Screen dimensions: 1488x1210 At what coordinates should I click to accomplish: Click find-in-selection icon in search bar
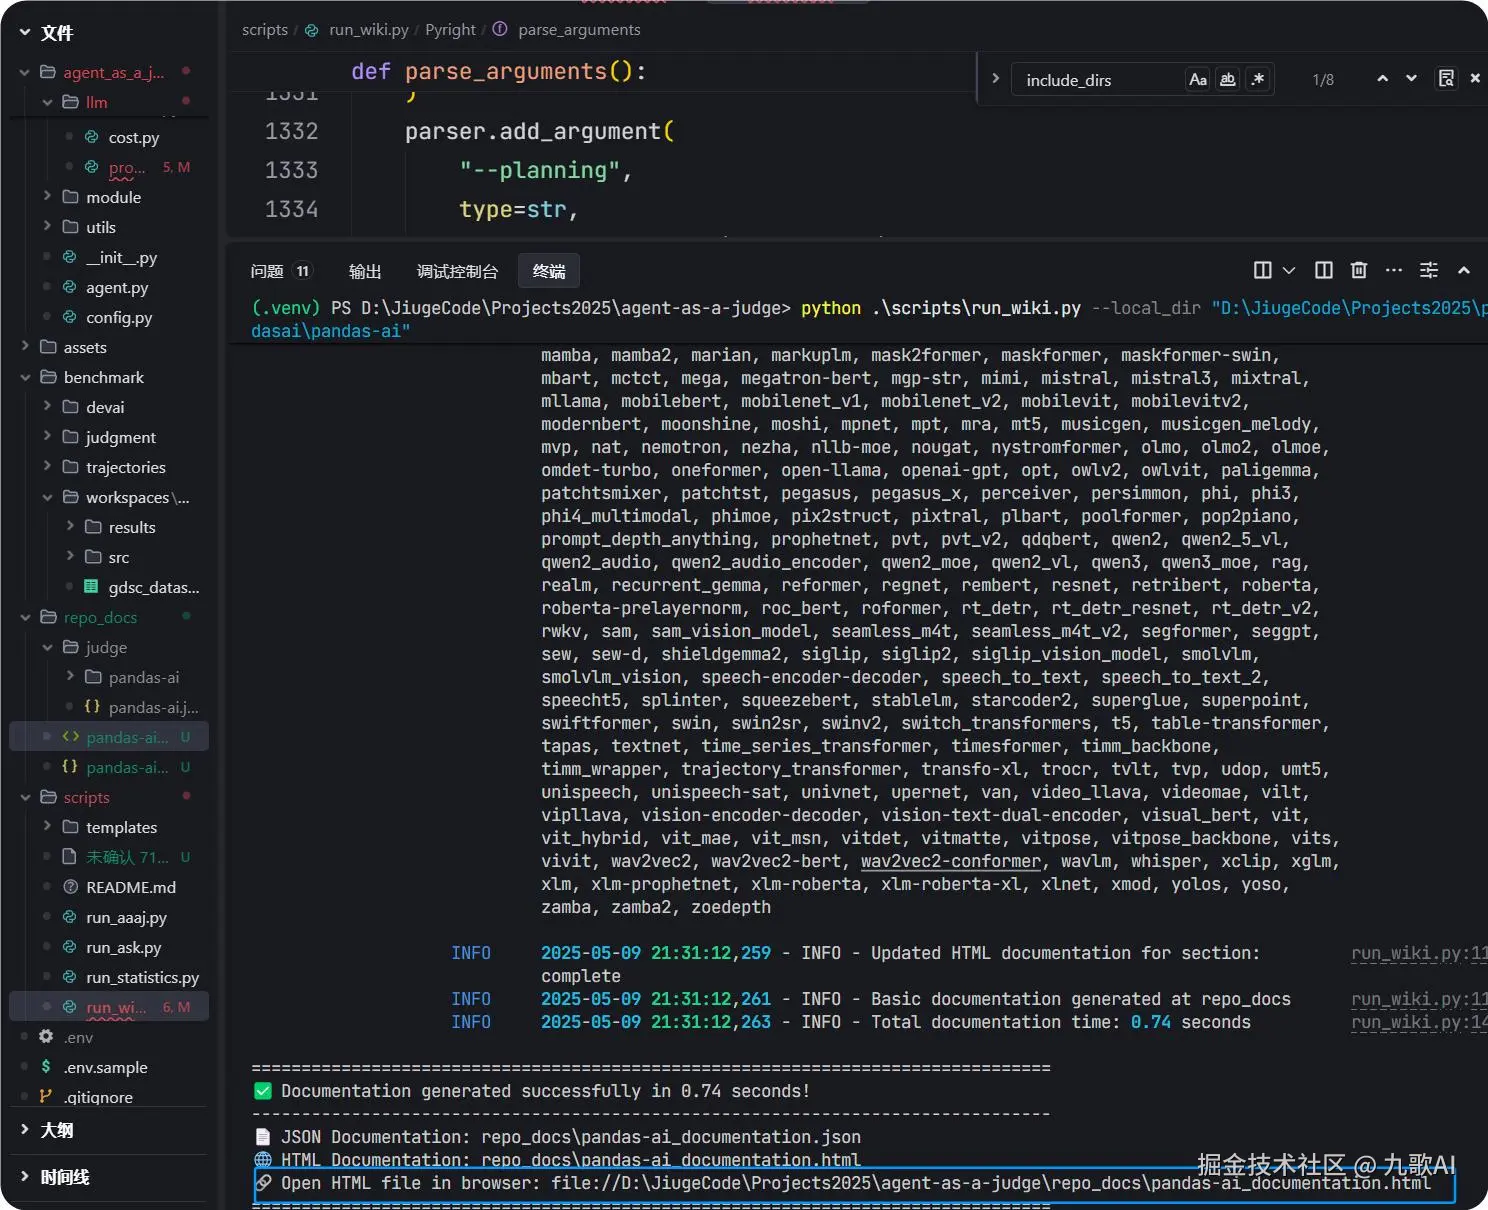[x=1446, y=79]
